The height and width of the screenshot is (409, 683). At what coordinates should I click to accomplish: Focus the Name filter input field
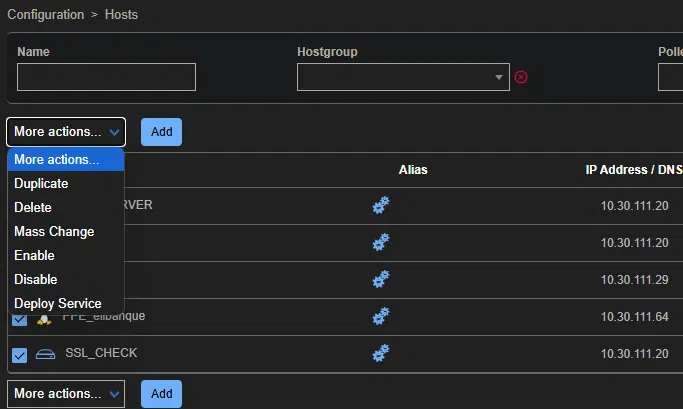(x=106, y=77)
